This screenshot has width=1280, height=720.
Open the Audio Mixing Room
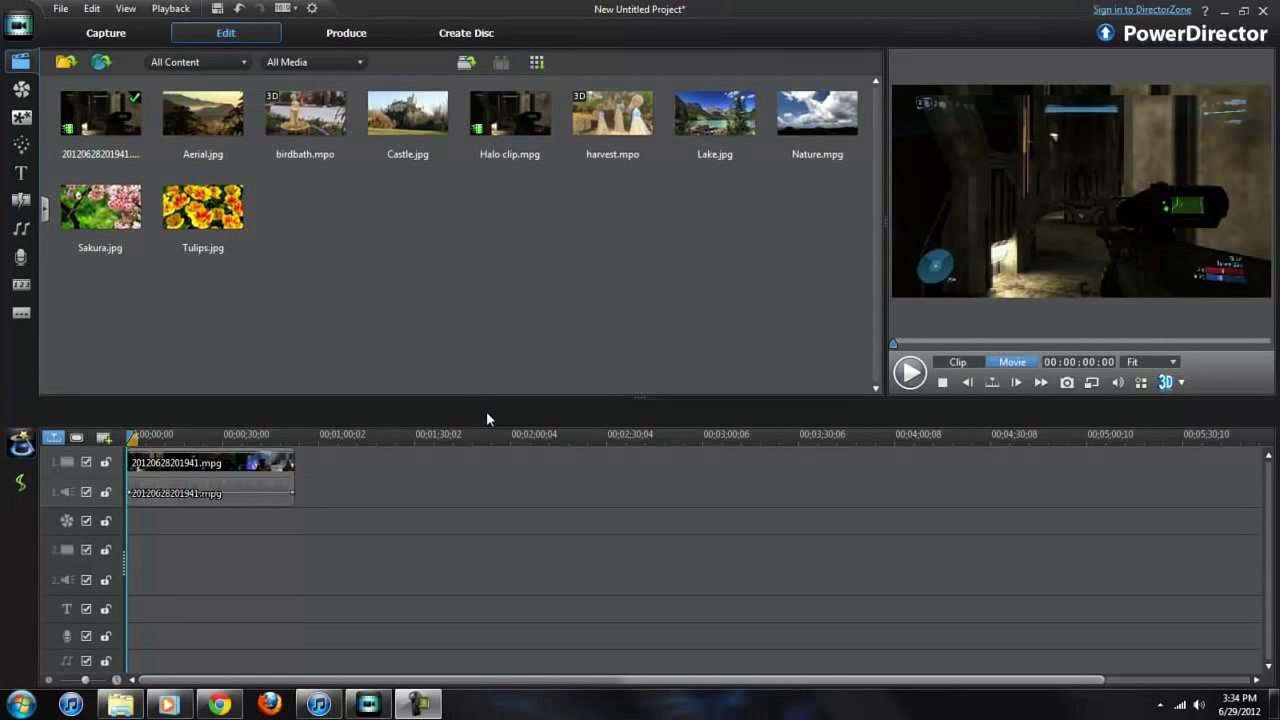20,229
